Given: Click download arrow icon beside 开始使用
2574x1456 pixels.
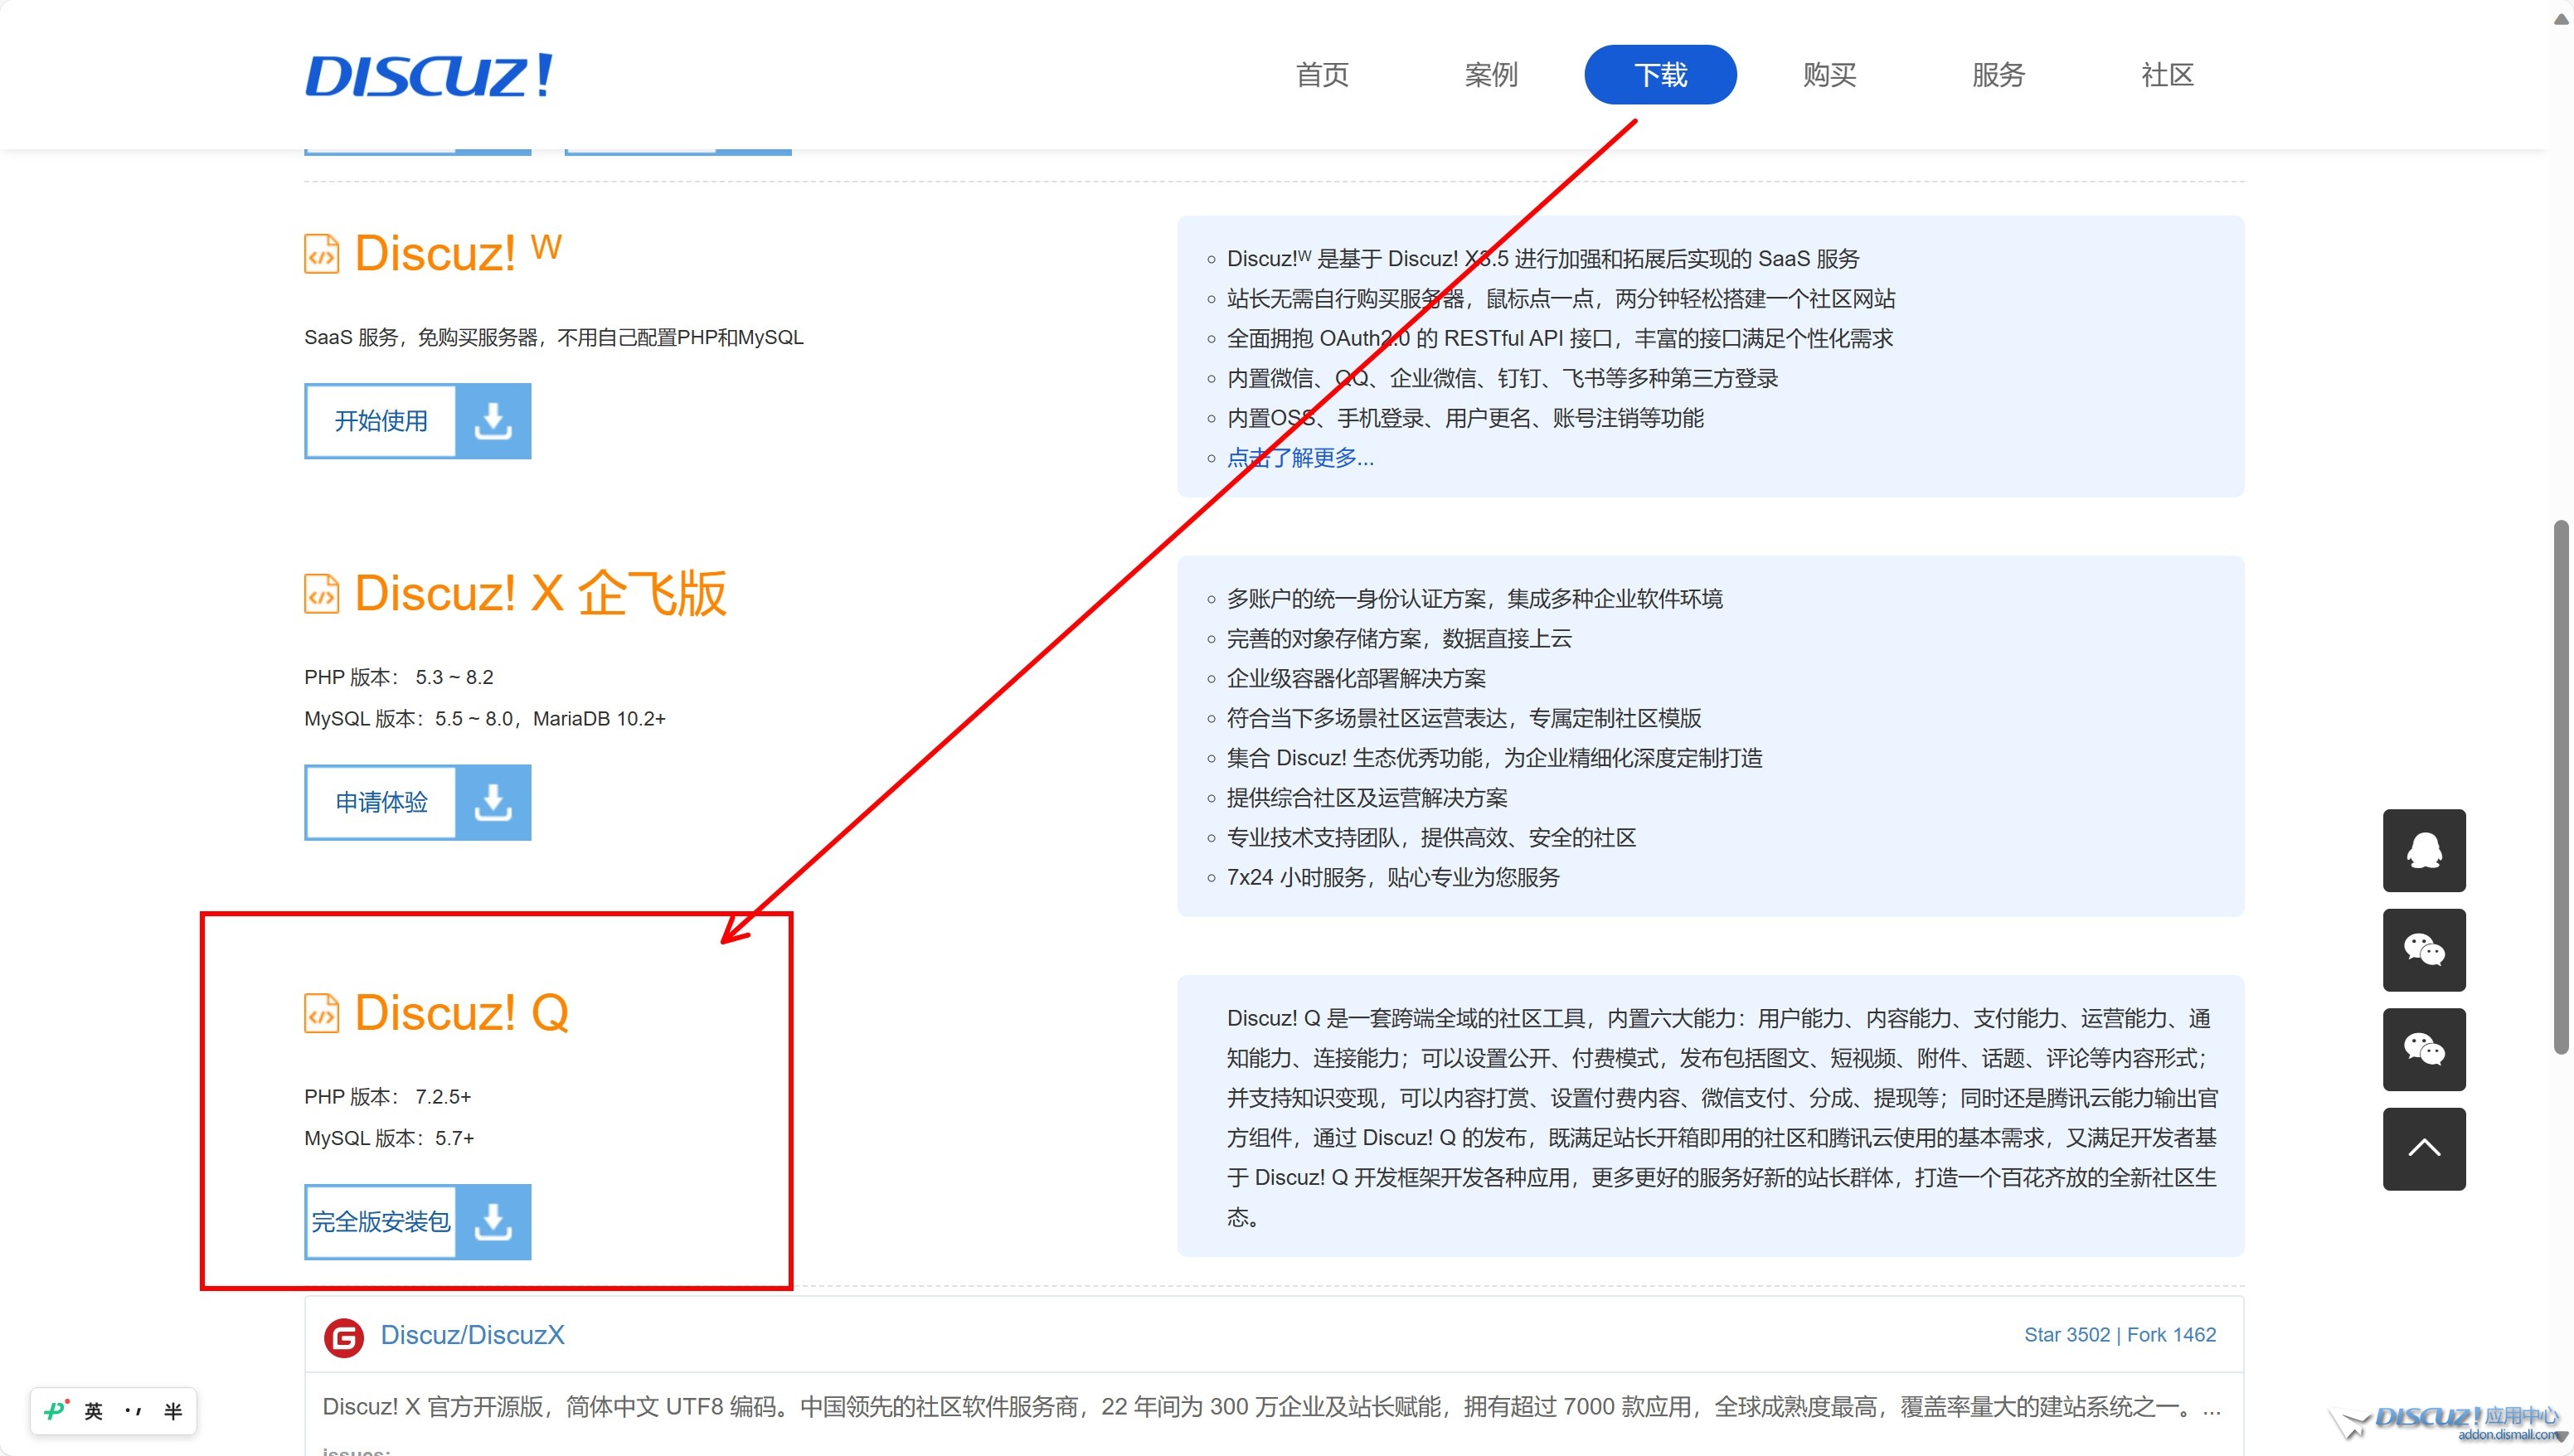Looking at the screenshot, I should click(493, 421).
